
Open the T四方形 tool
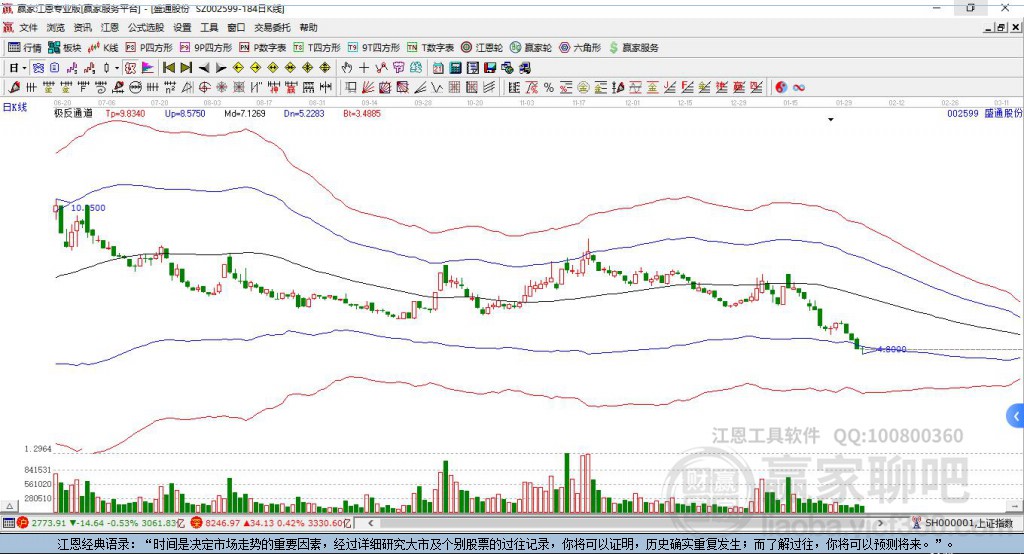[x=317, y=48]
